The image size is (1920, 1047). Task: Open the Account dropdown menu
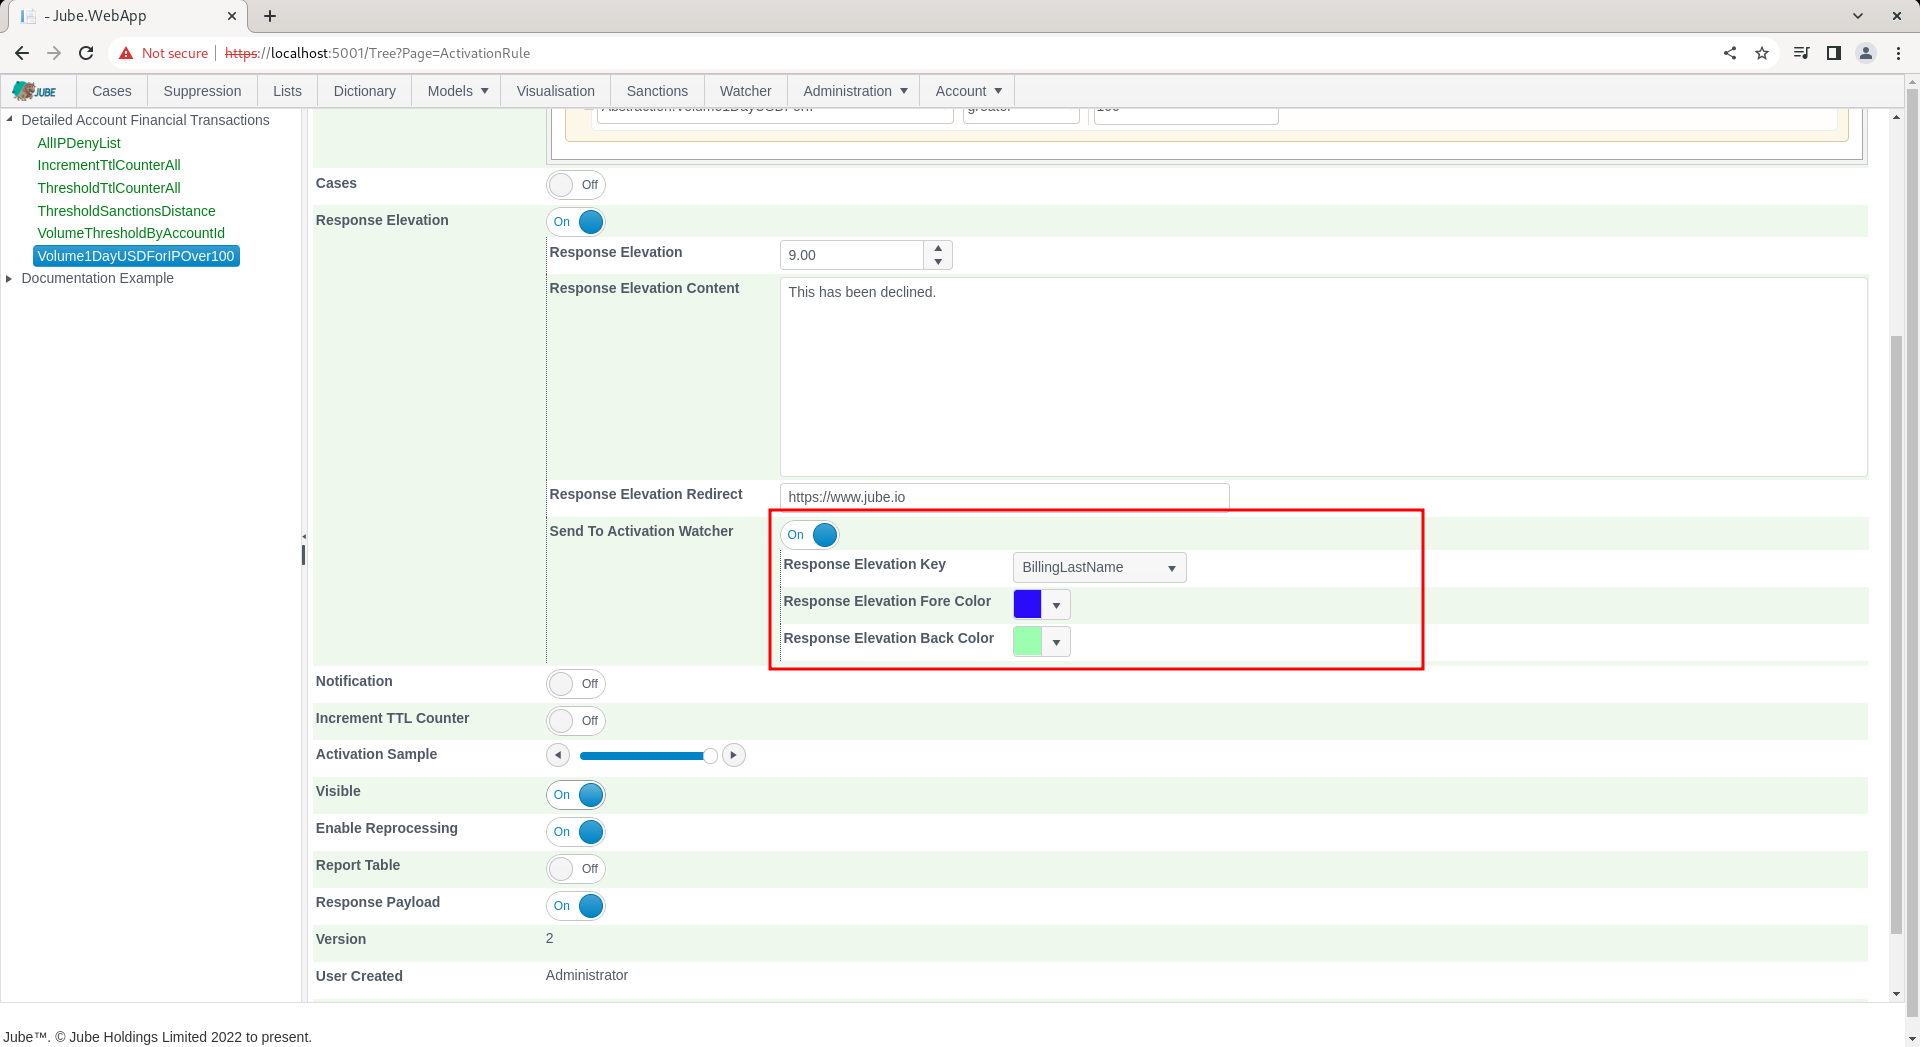click(968, 91)
